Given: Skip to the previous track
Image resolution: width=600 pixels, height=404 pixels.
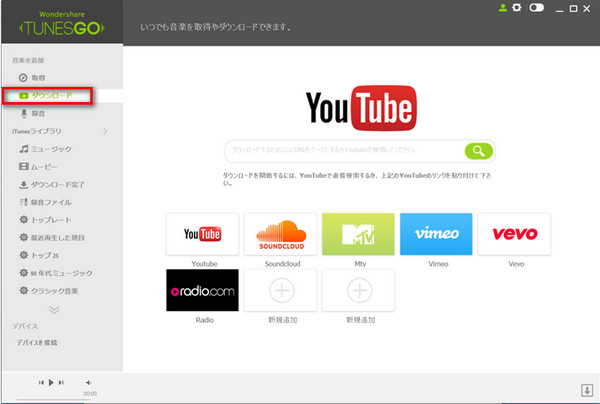Looking at the screenshot, I should point(41,382).
